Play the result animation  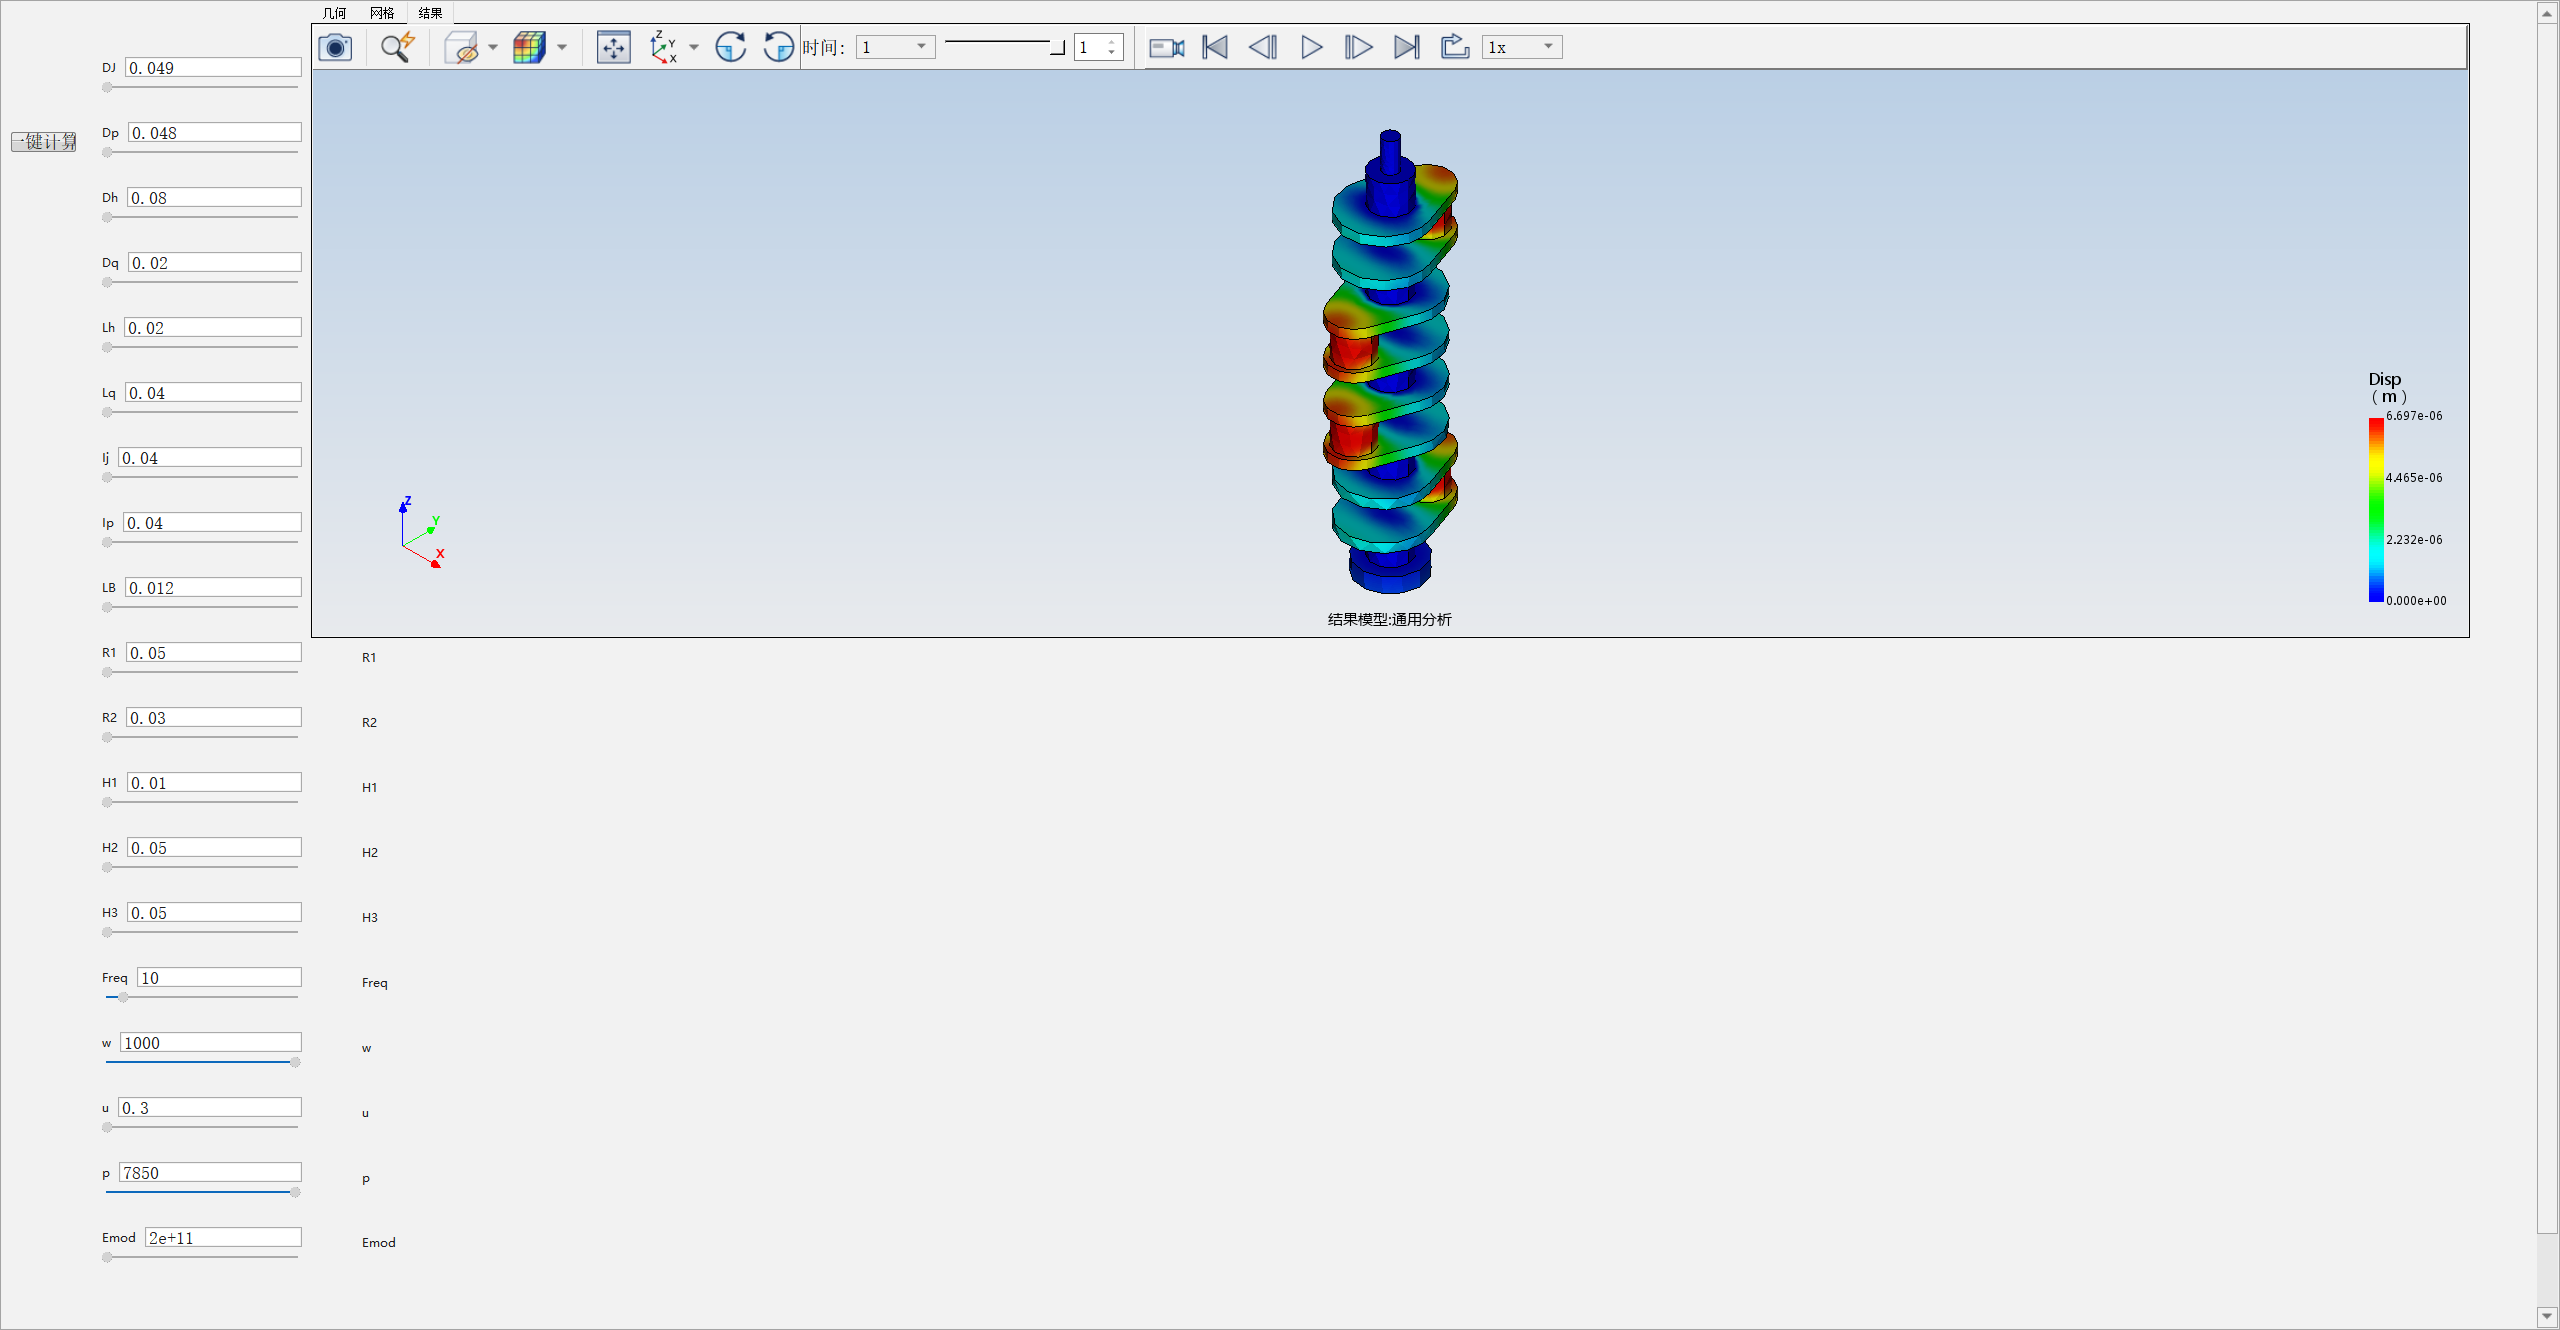click(1311, 47)
